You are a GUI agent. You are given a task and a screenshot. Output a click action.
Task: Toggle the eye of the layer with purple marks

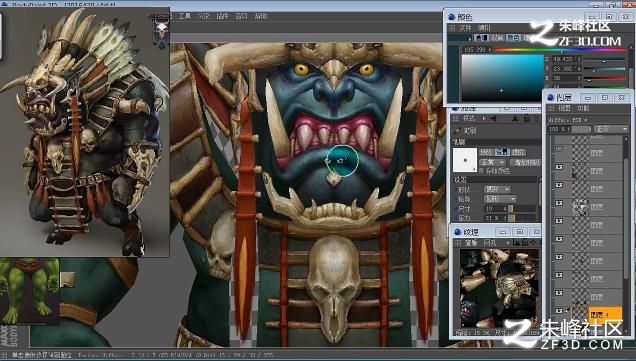click(x=559, y=167)
